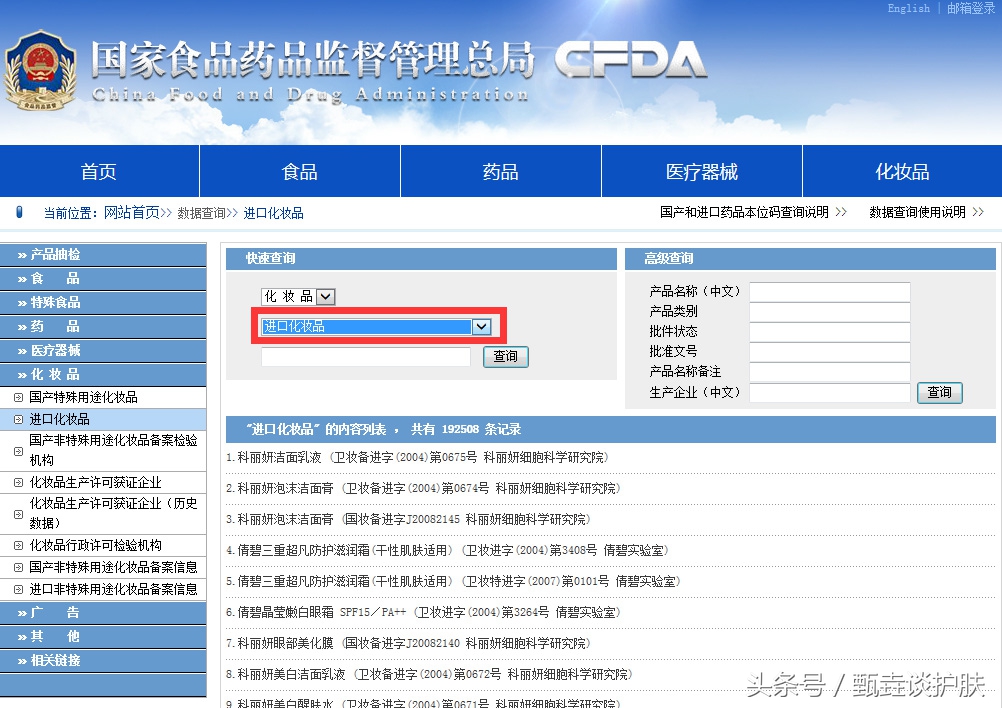Viewport: 1002px width, 708px height.
Task: Select 国产非特殊用途化妆品备案检验机构 in sidebar
Action: (113, 450)
